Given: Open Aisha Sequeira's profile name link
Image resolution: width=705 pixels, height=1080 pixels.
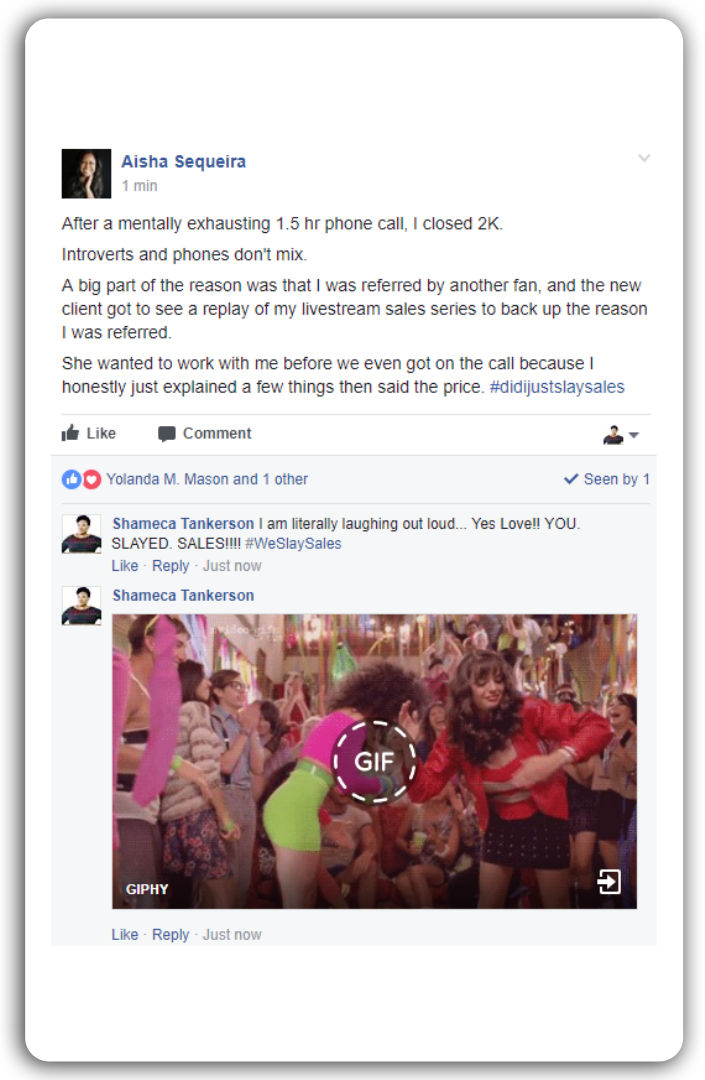Looking at the screenshot, I should tap(183, 161).
